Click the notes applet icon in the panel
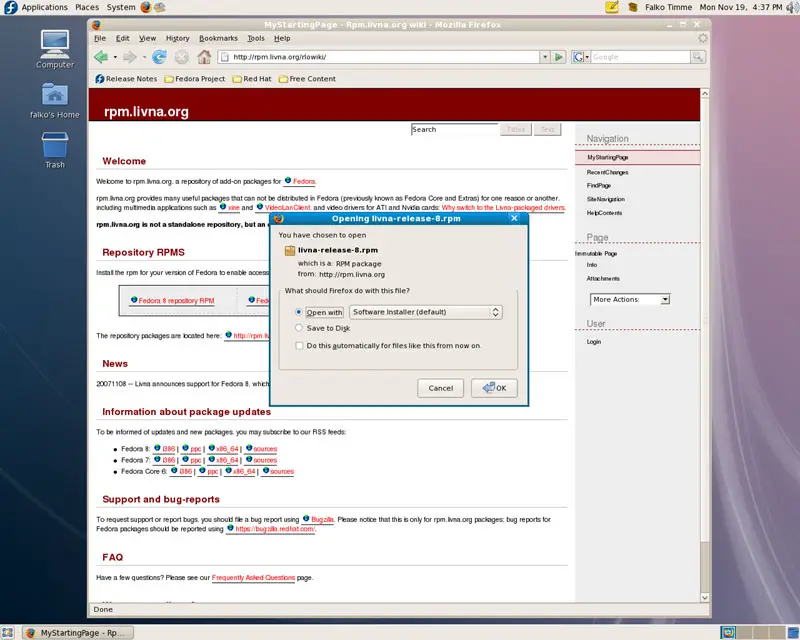800x640 pixels. tap(612, 7)
